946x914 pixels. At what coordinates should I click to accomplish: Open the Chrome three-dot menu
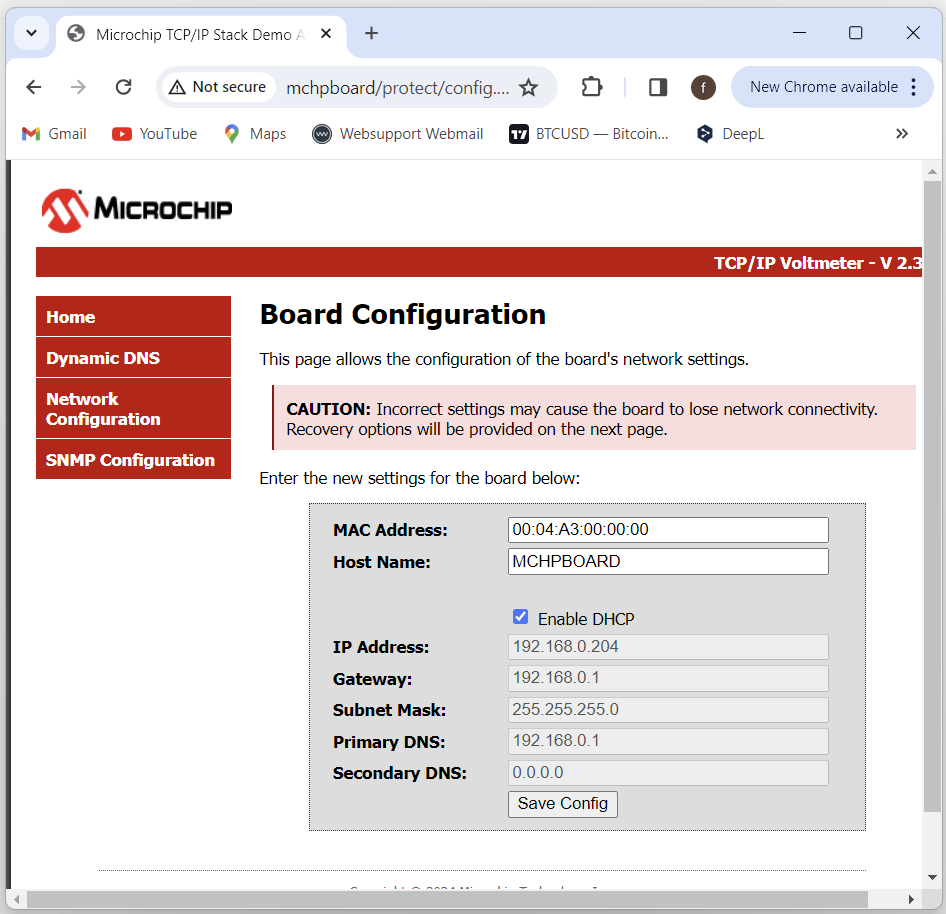(913, 87)
